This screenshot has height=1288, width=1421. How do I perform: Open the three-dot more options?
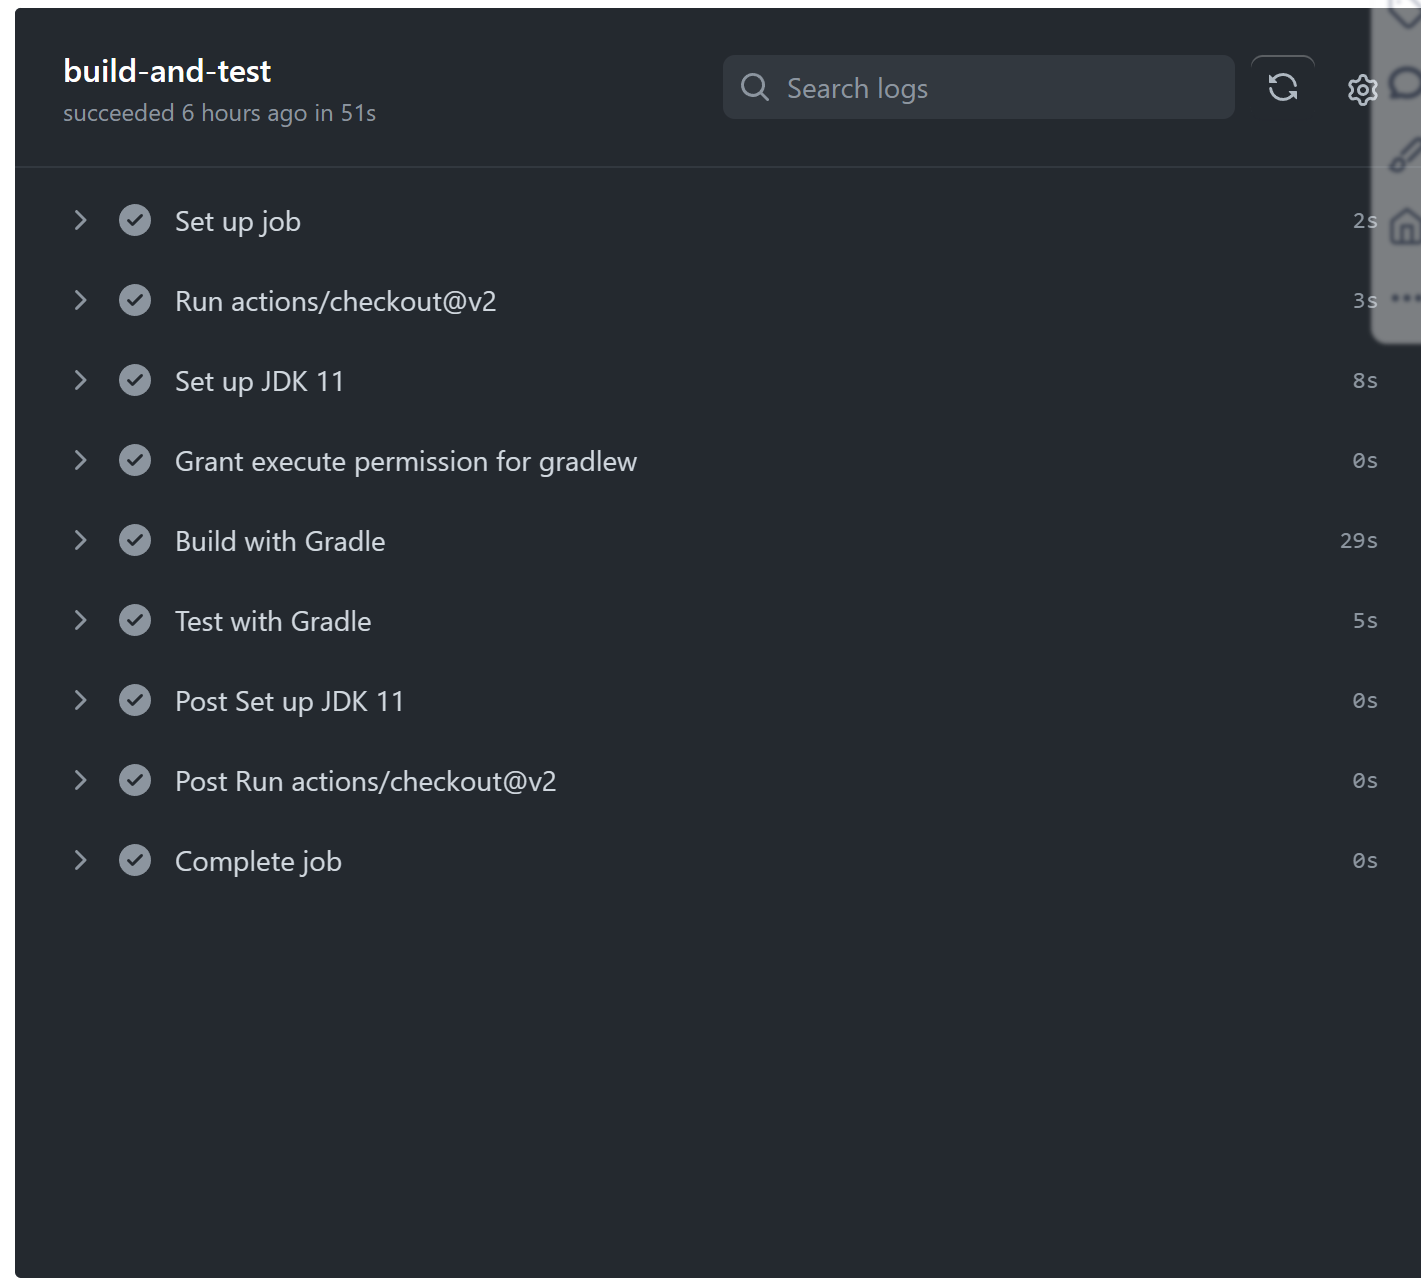coord(1405,298)
